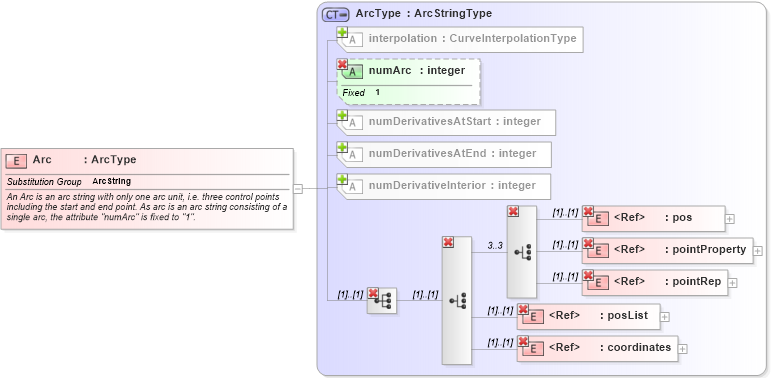Collapse the Arc element minus connector
Viewport: 771px width, 378px height.
pyautogui.click(x=298, y=188)
